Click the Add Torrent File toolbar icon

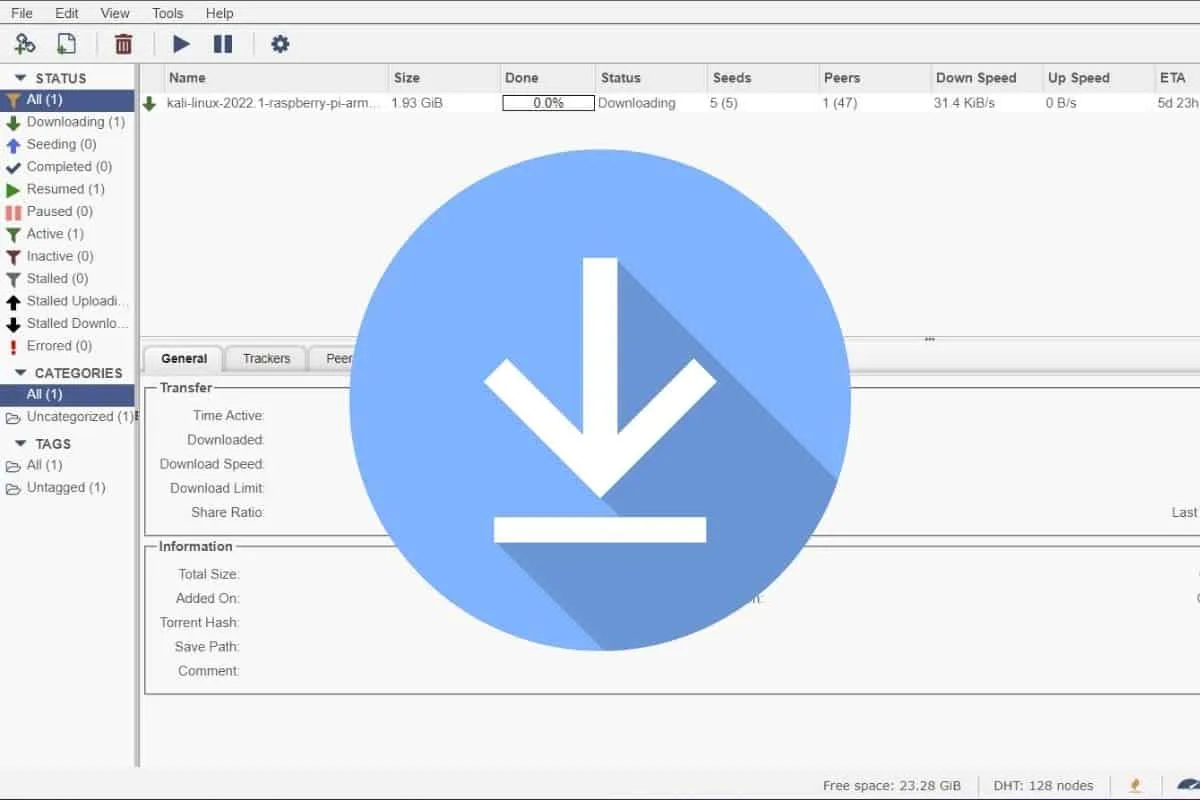tap(66, 43)
